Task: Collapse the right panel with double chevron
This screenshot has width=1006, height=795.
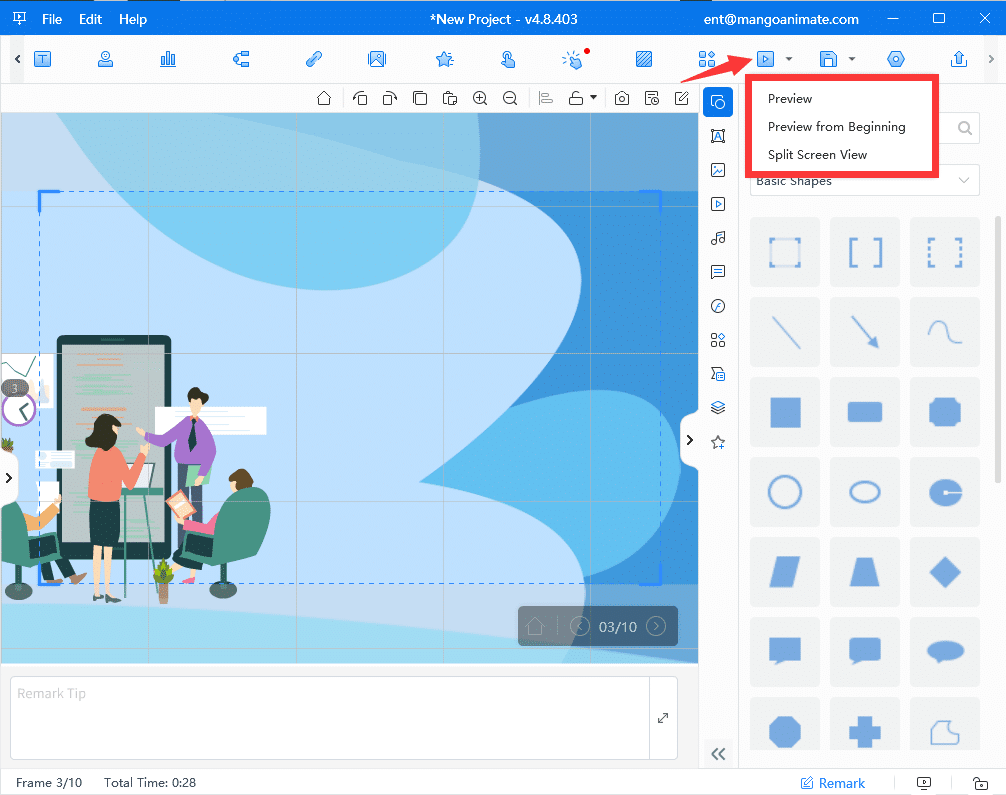Action: (717, 753)
